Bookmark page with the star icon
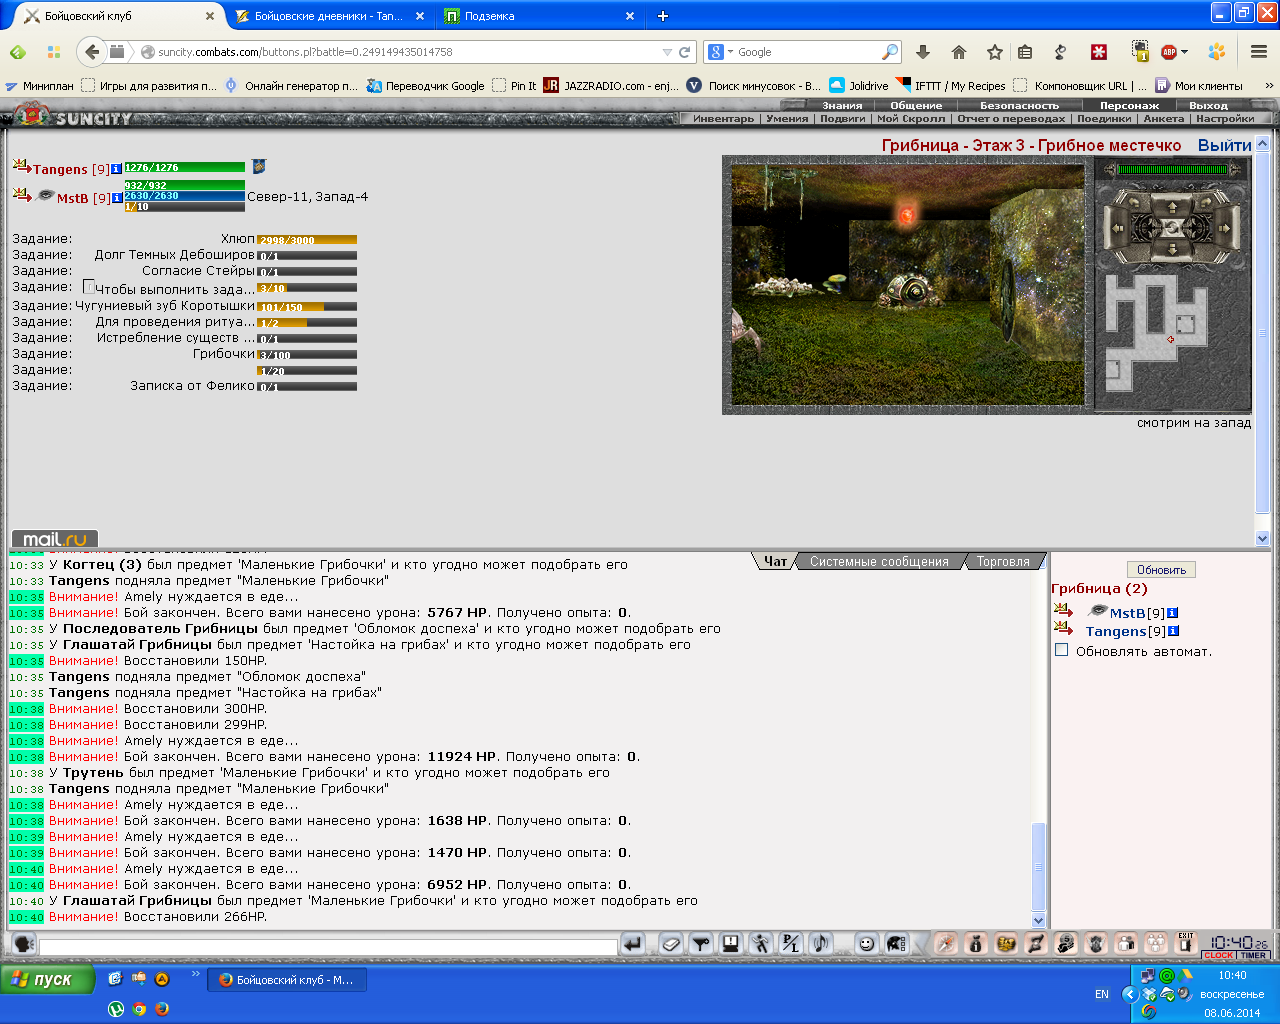1280x1024 pixels. pyautogui.click(x=994, y=52)
